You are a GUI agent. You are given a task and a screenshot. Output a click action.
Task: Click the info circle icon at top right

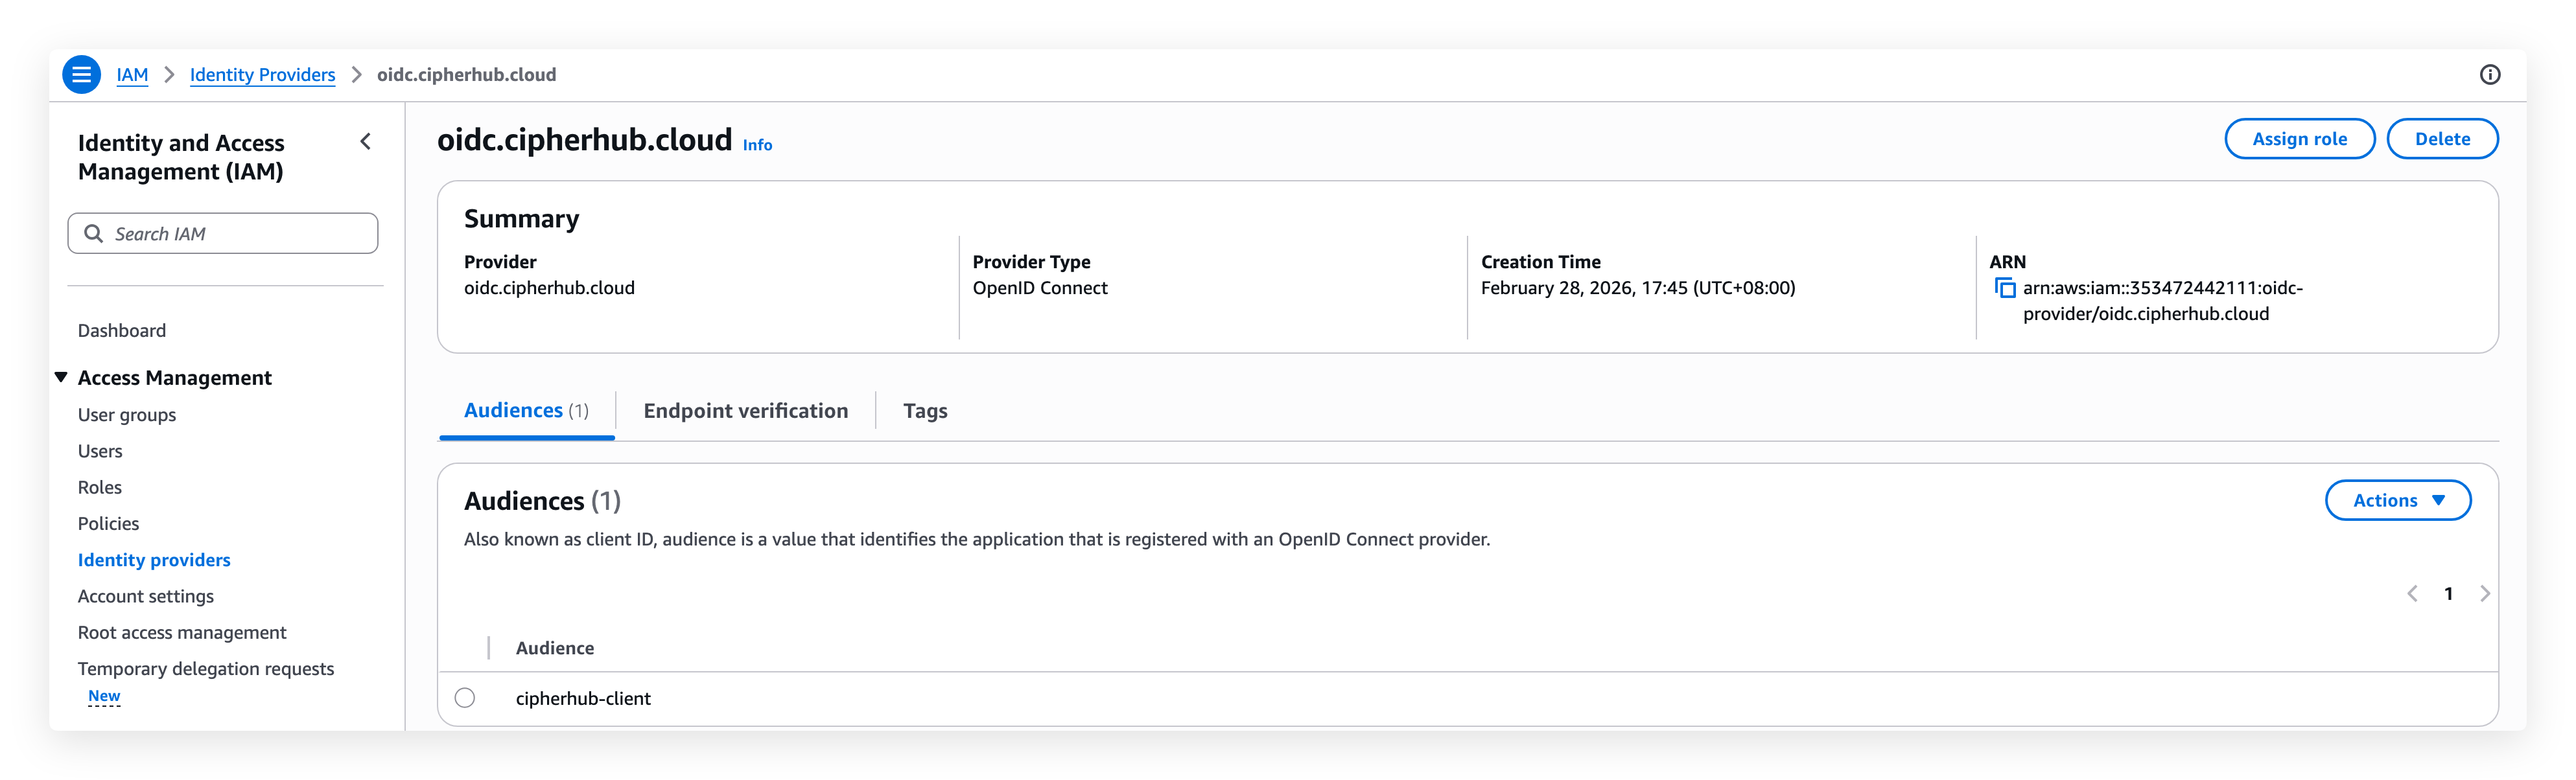[2490, 75]
